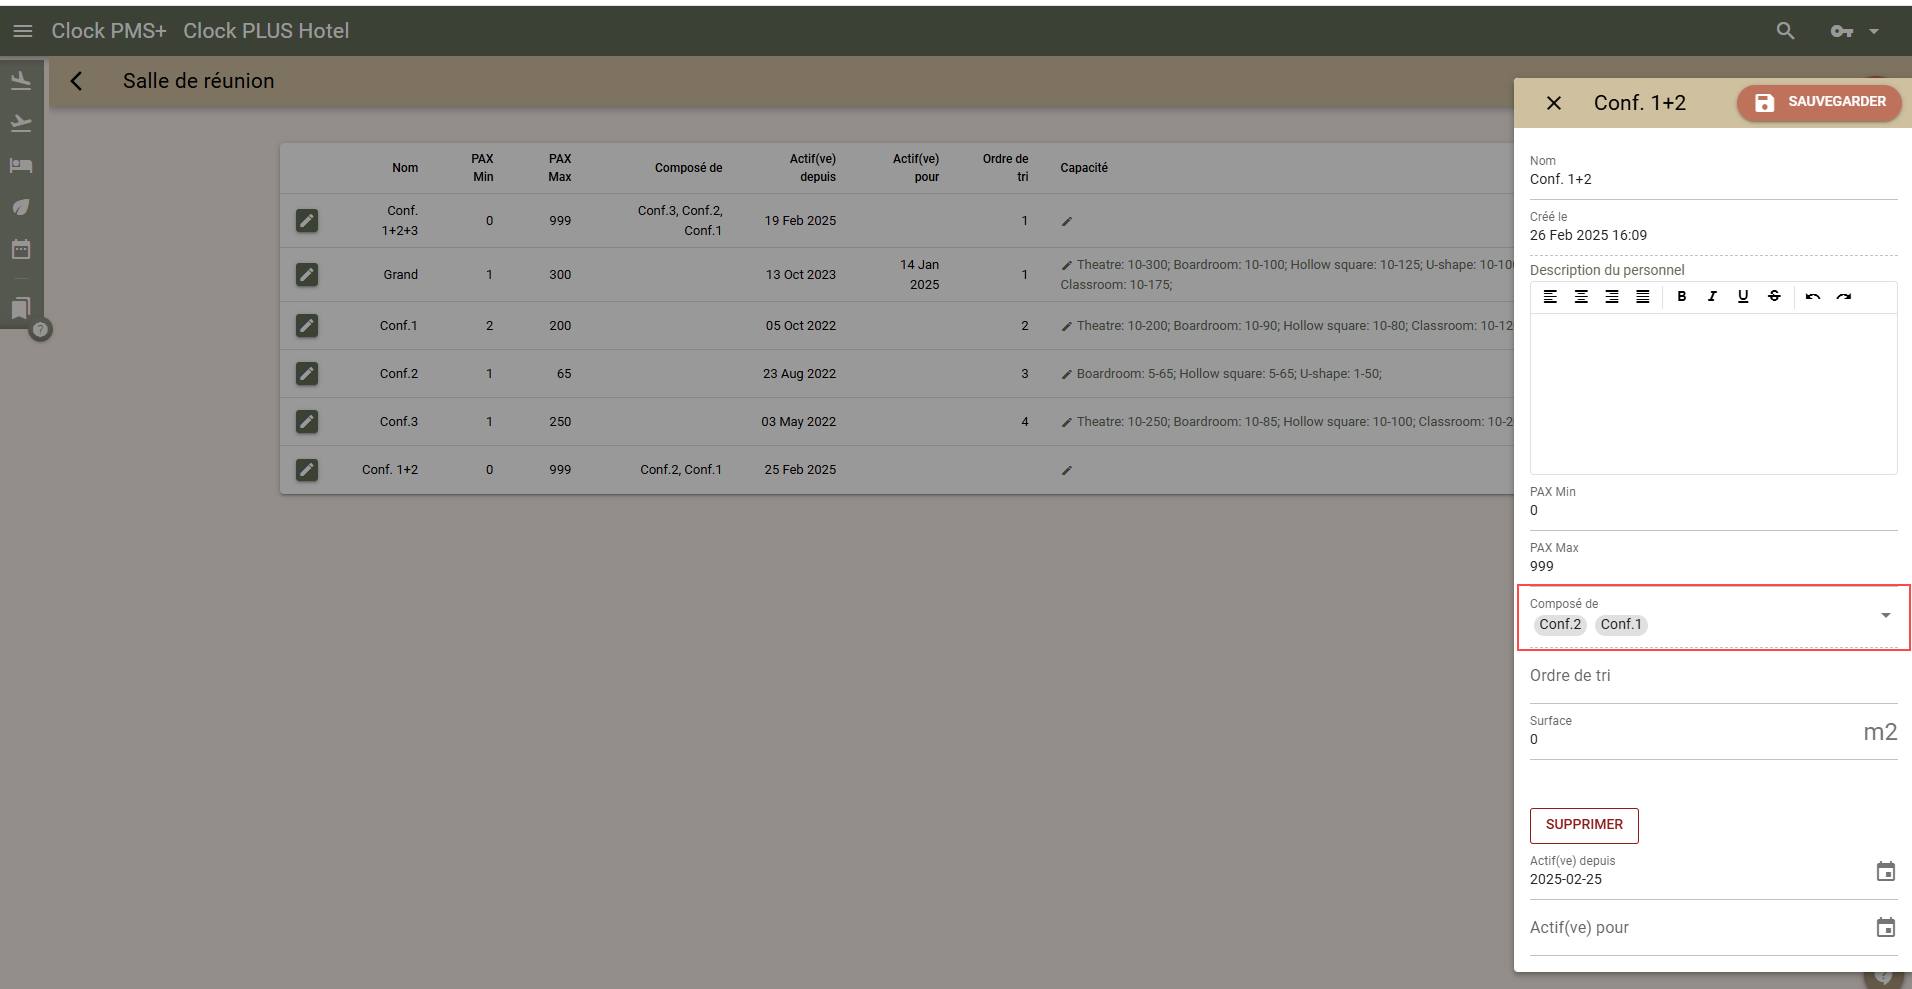Screen dimensions: 1912x989
Task: Edit the Conf.1 row
Action: (x=307, y=326)
